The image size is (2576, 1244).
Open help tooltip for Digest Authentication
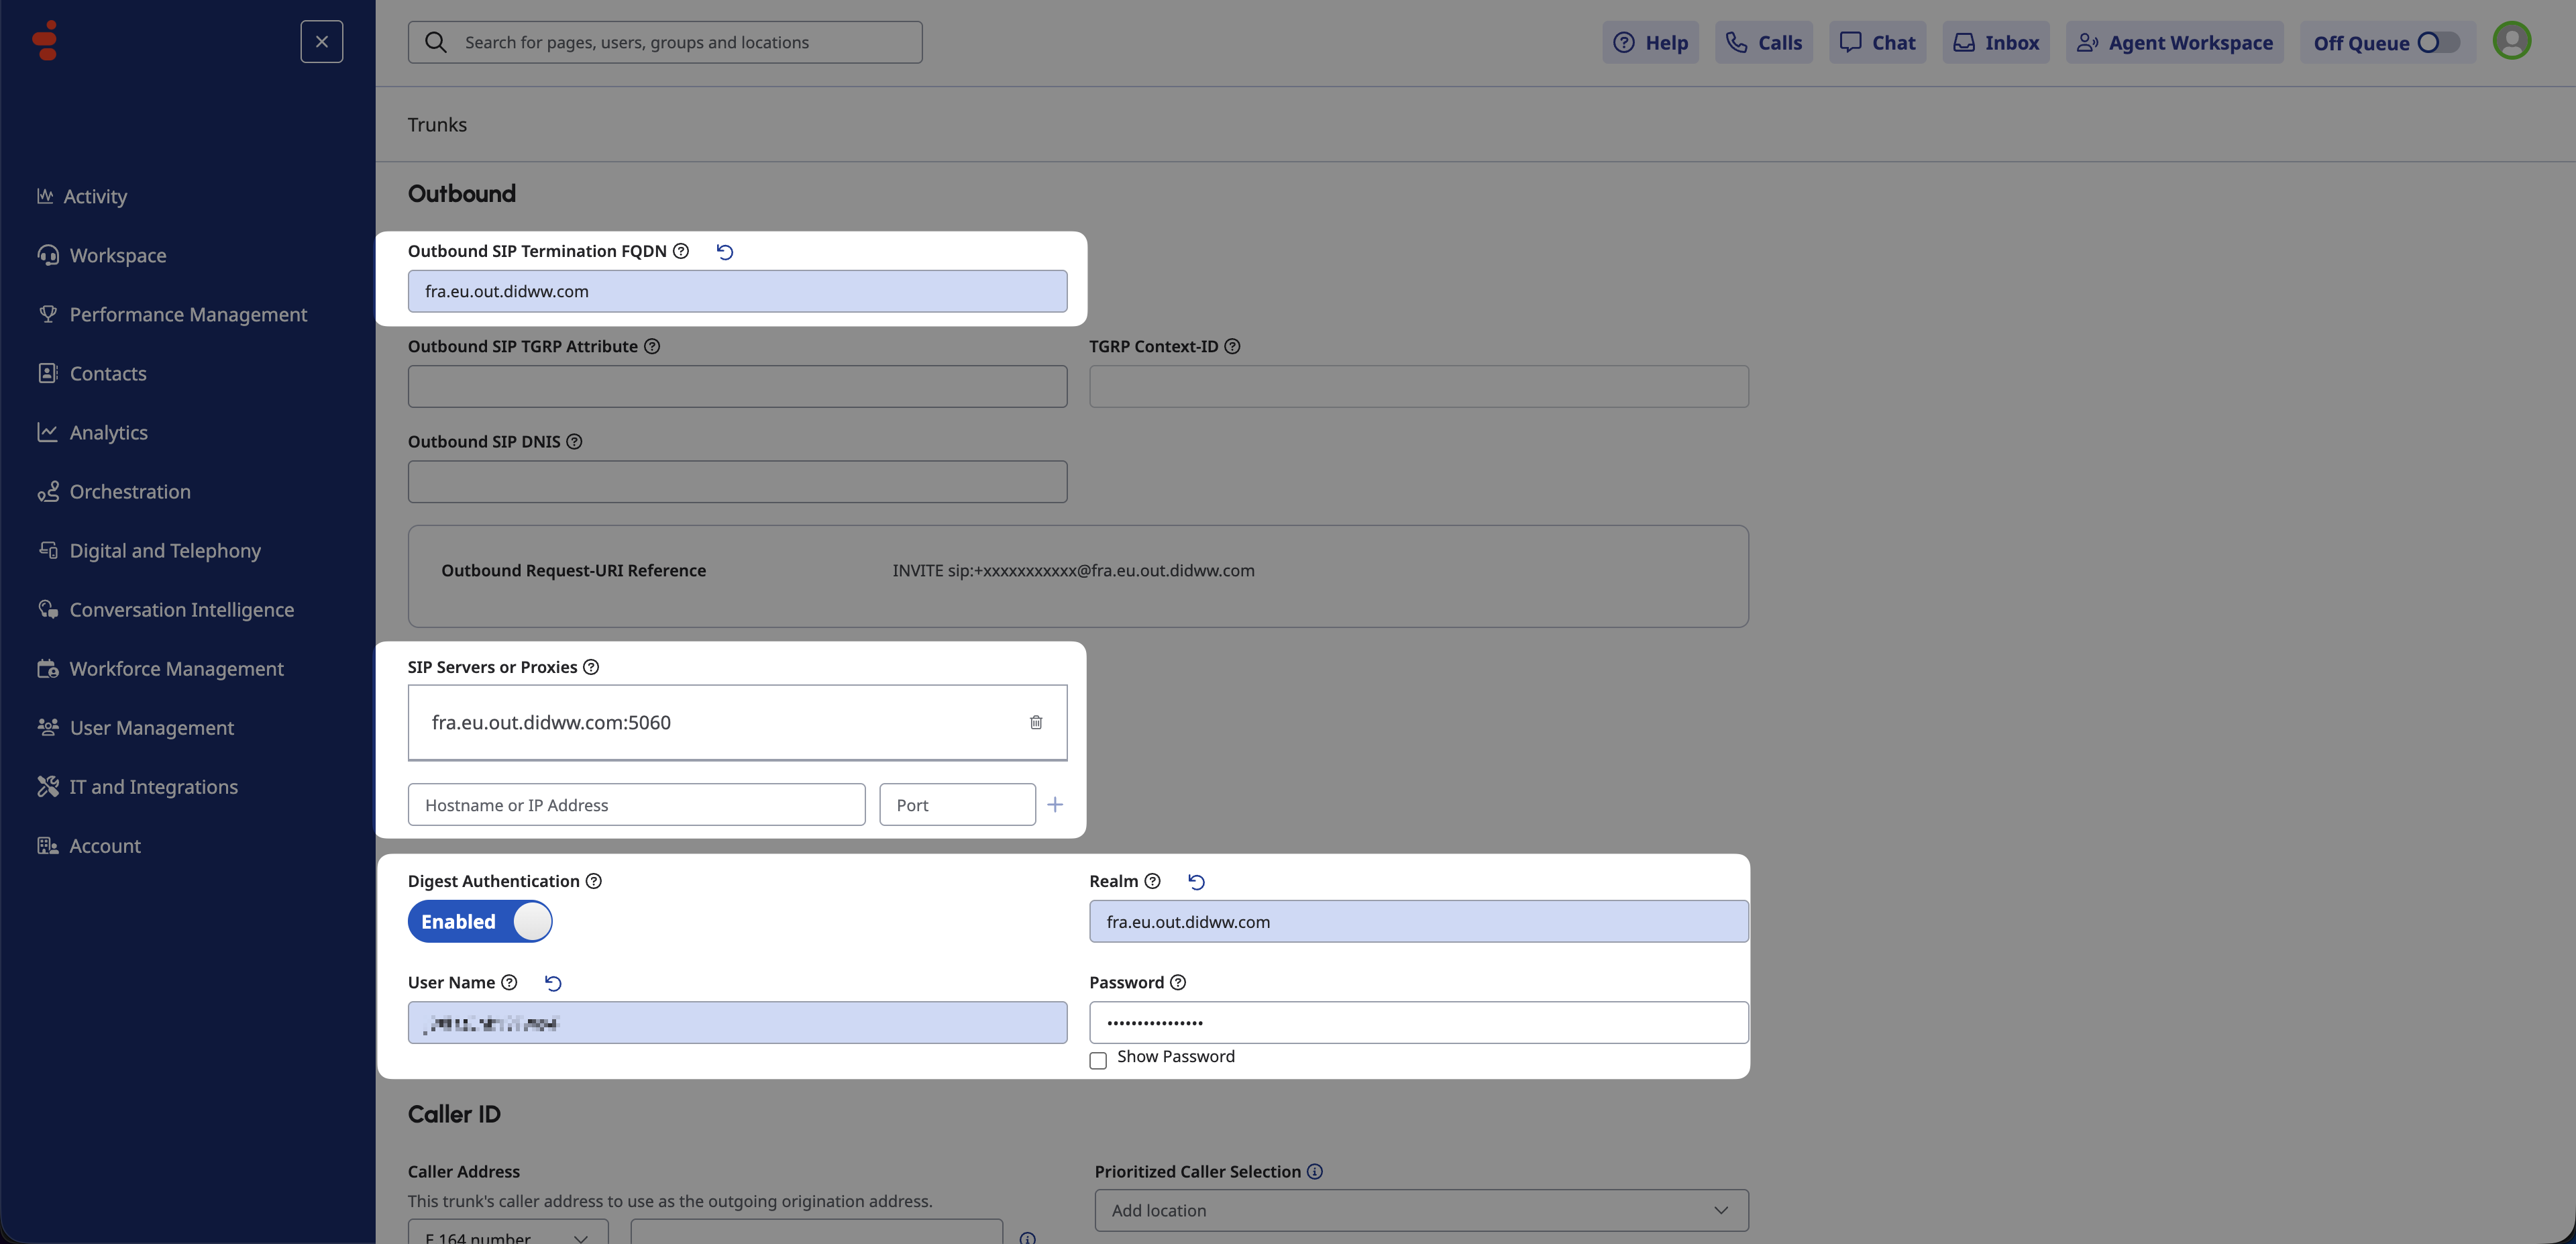(x=594, y=881)
